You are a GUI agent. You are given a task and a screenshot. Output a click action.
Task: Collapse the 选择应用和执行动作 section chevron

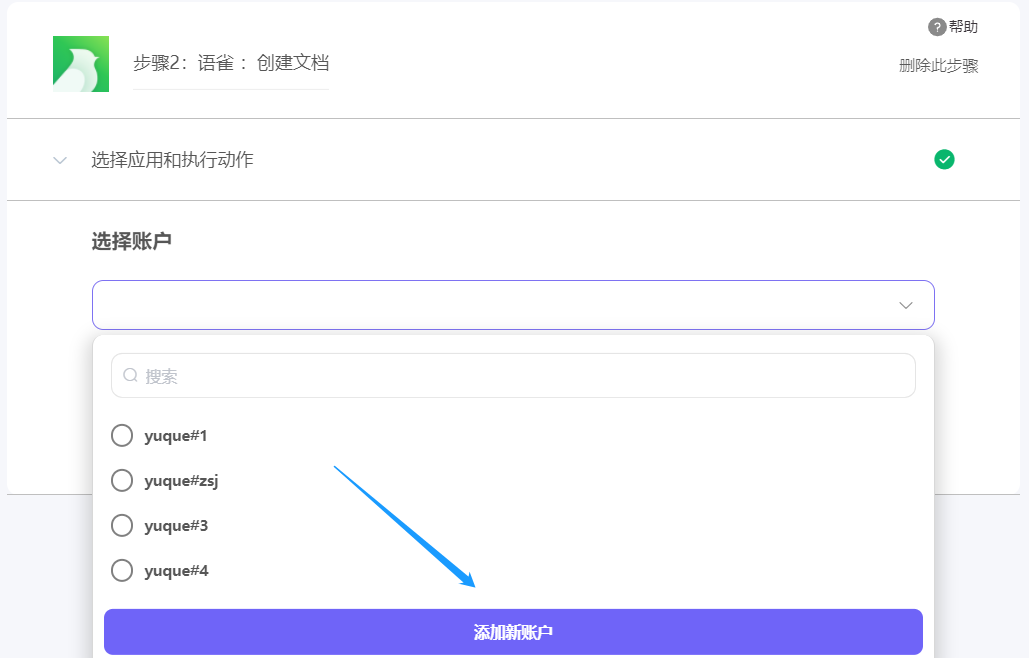60,160
